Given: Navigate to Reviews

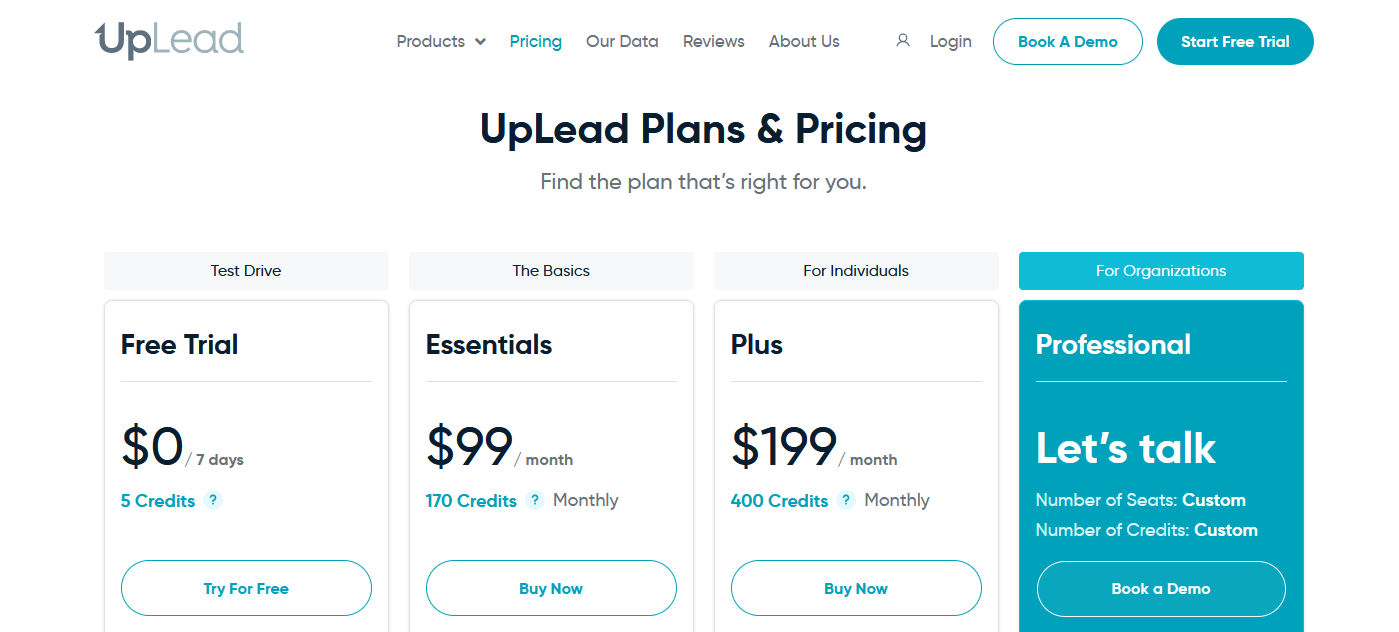Looking at the screenshot, I should (x=713, y=42).
